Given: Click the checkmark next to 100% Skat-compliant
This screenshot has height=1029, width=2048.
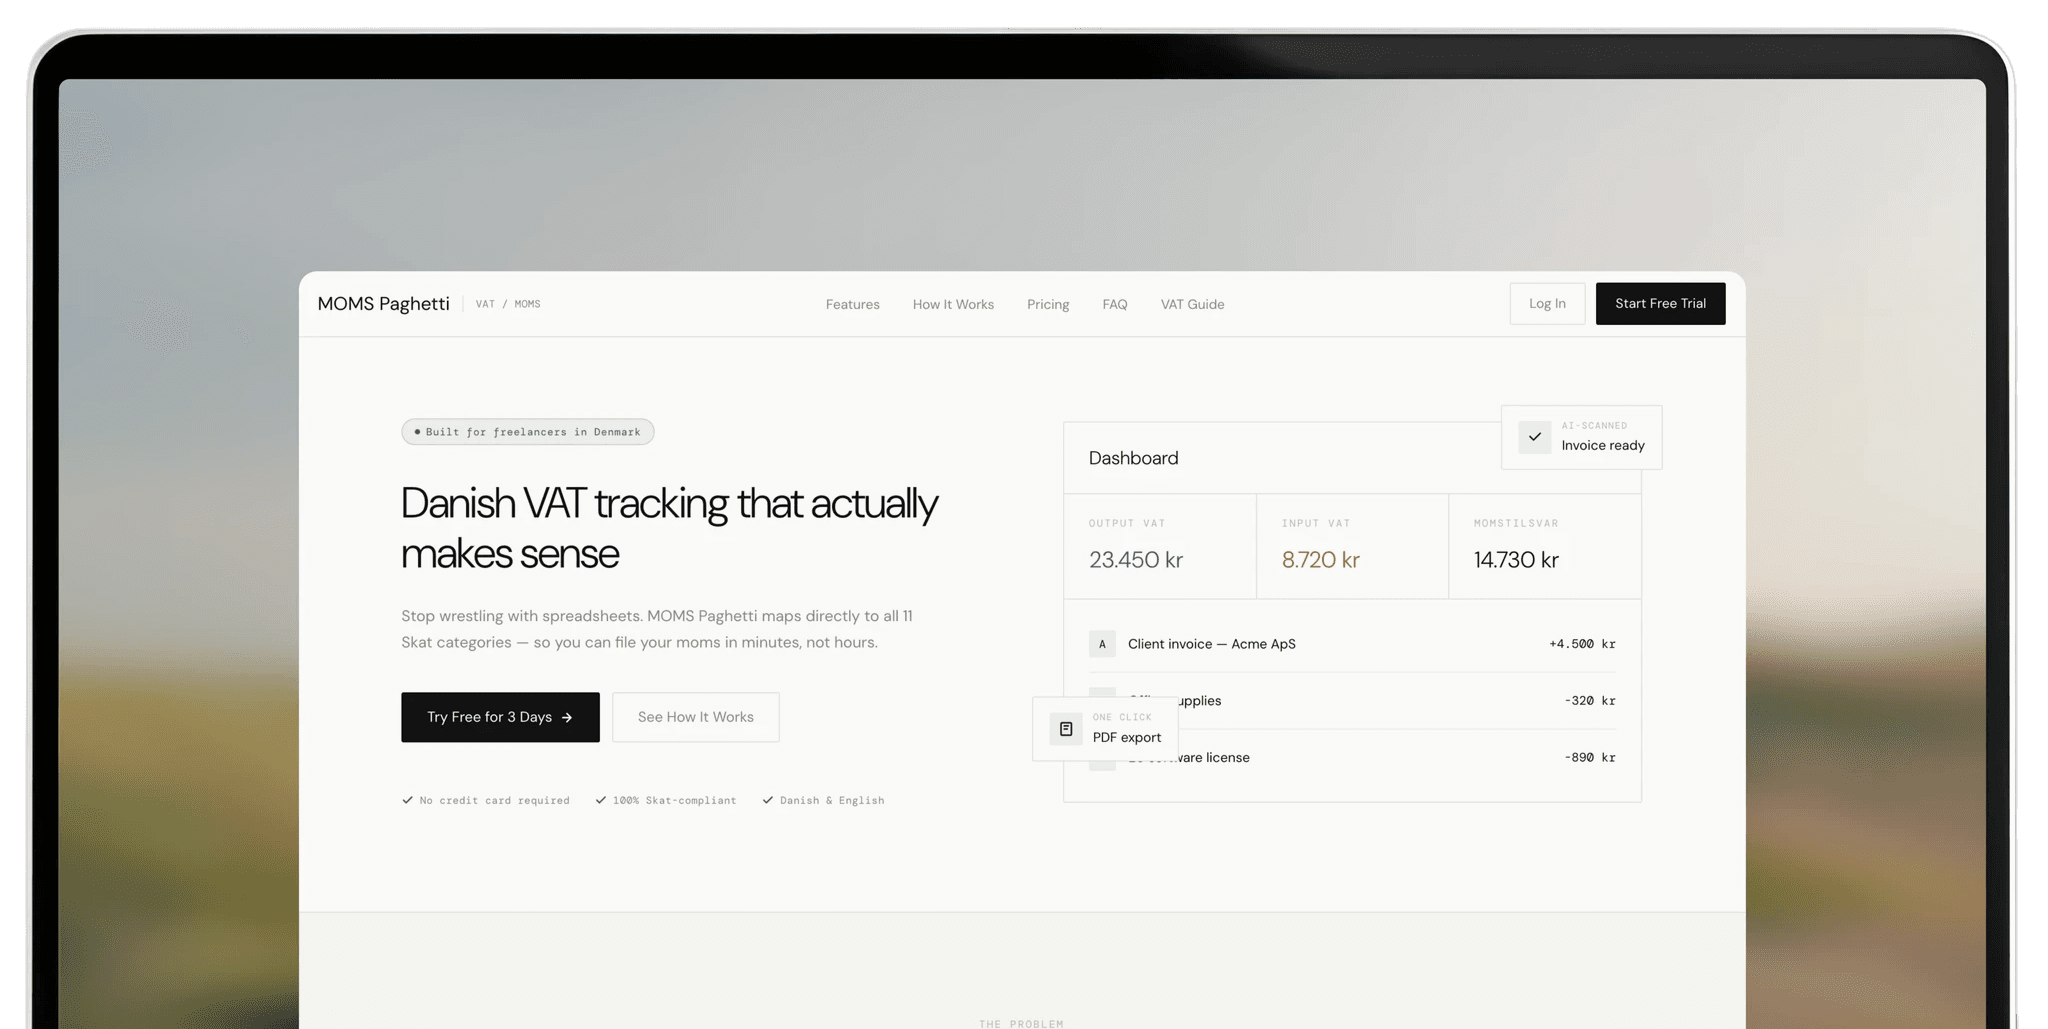Looking at the screenshot, I should pyautogui.click(x=600, y=800).
